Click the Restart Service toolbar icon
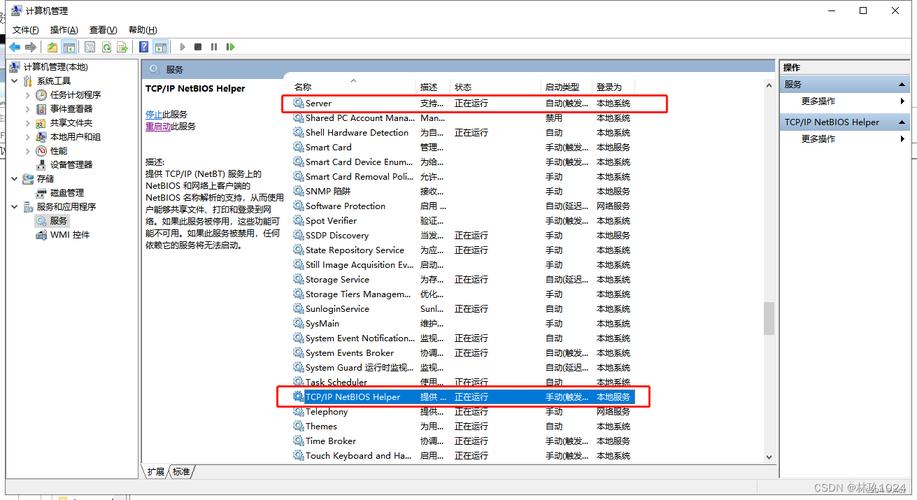Image resolution: width=917 pixels, height=500 pixels. (230, 47)
